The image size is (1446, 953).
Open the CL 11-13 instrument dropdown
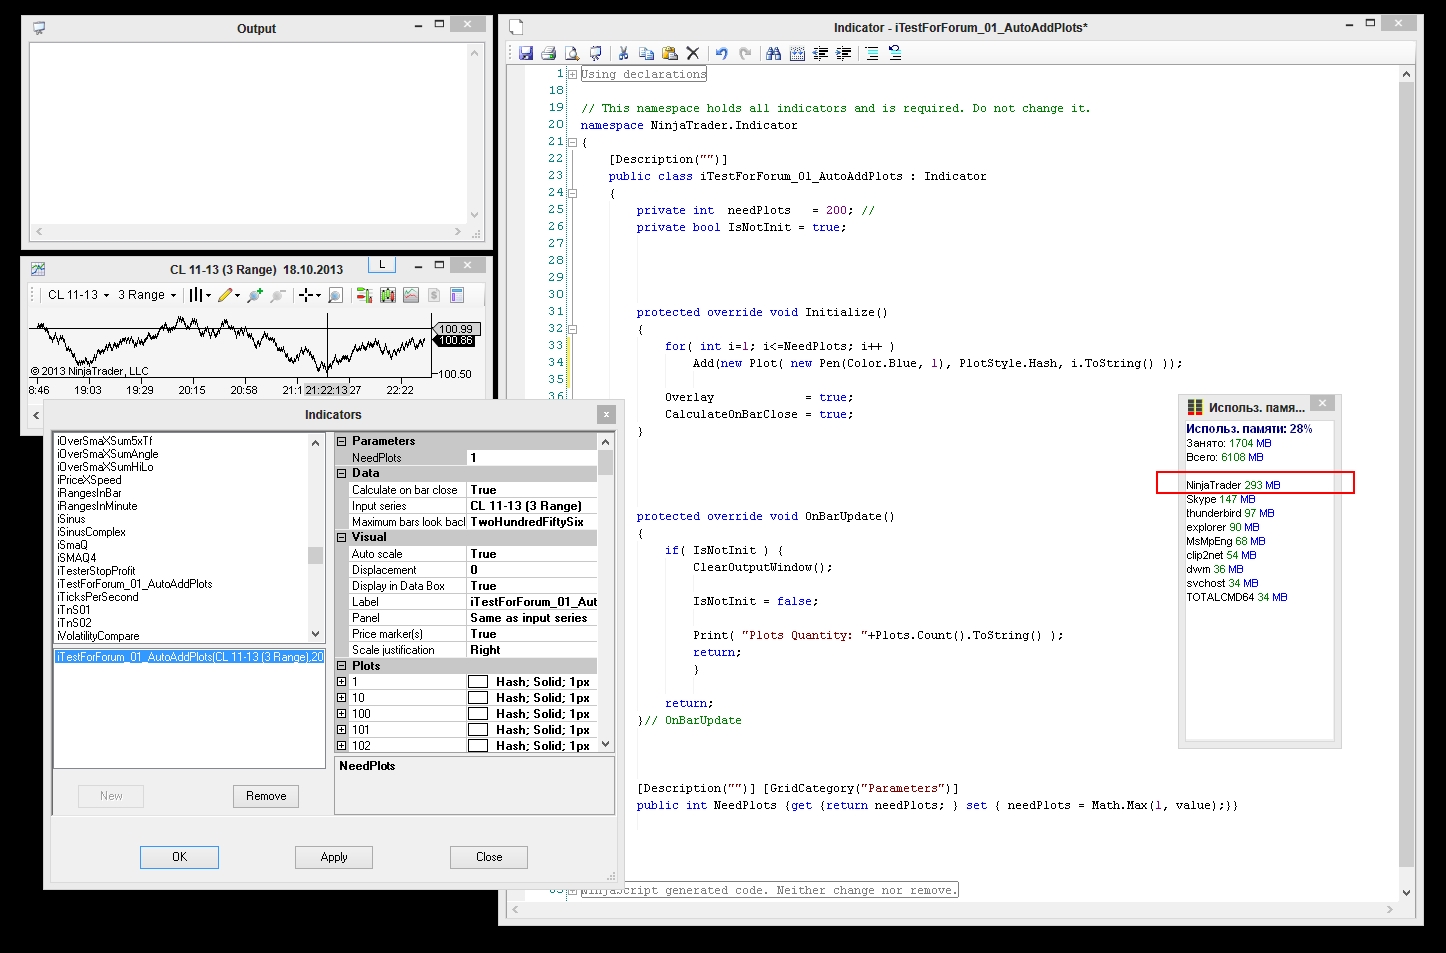coord(78,295)
